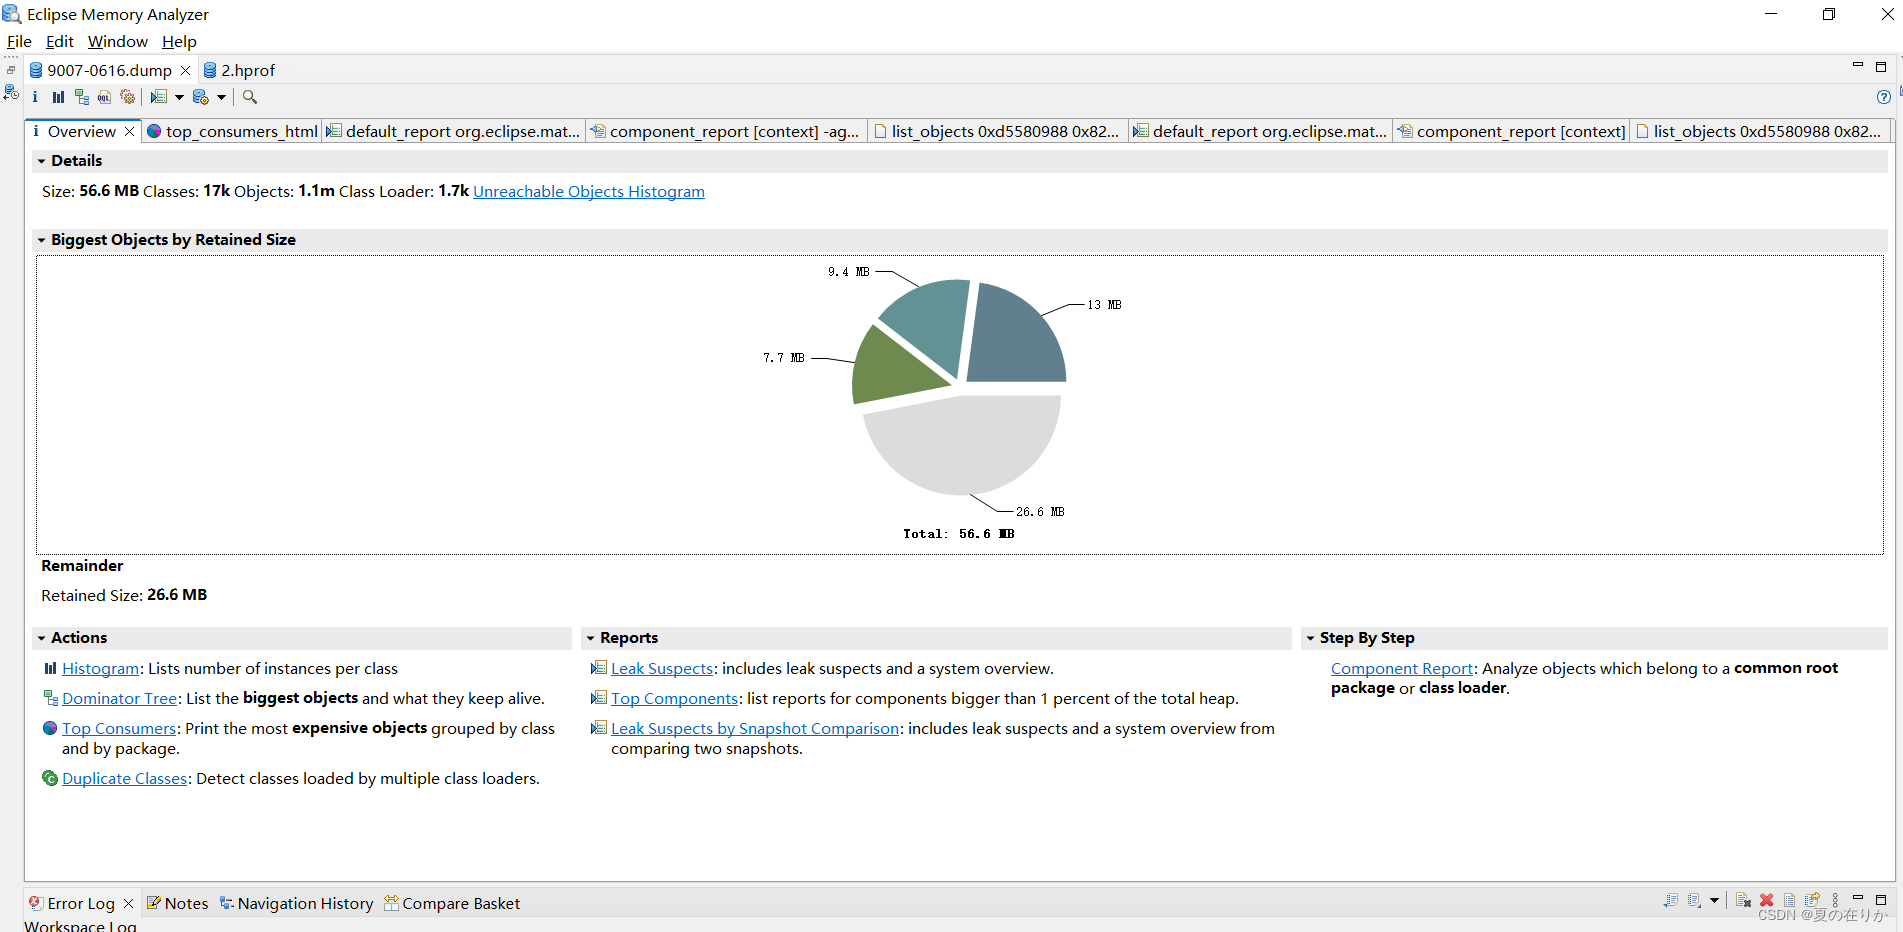Click the Top Consumers action link

click(x=119, y=728)
